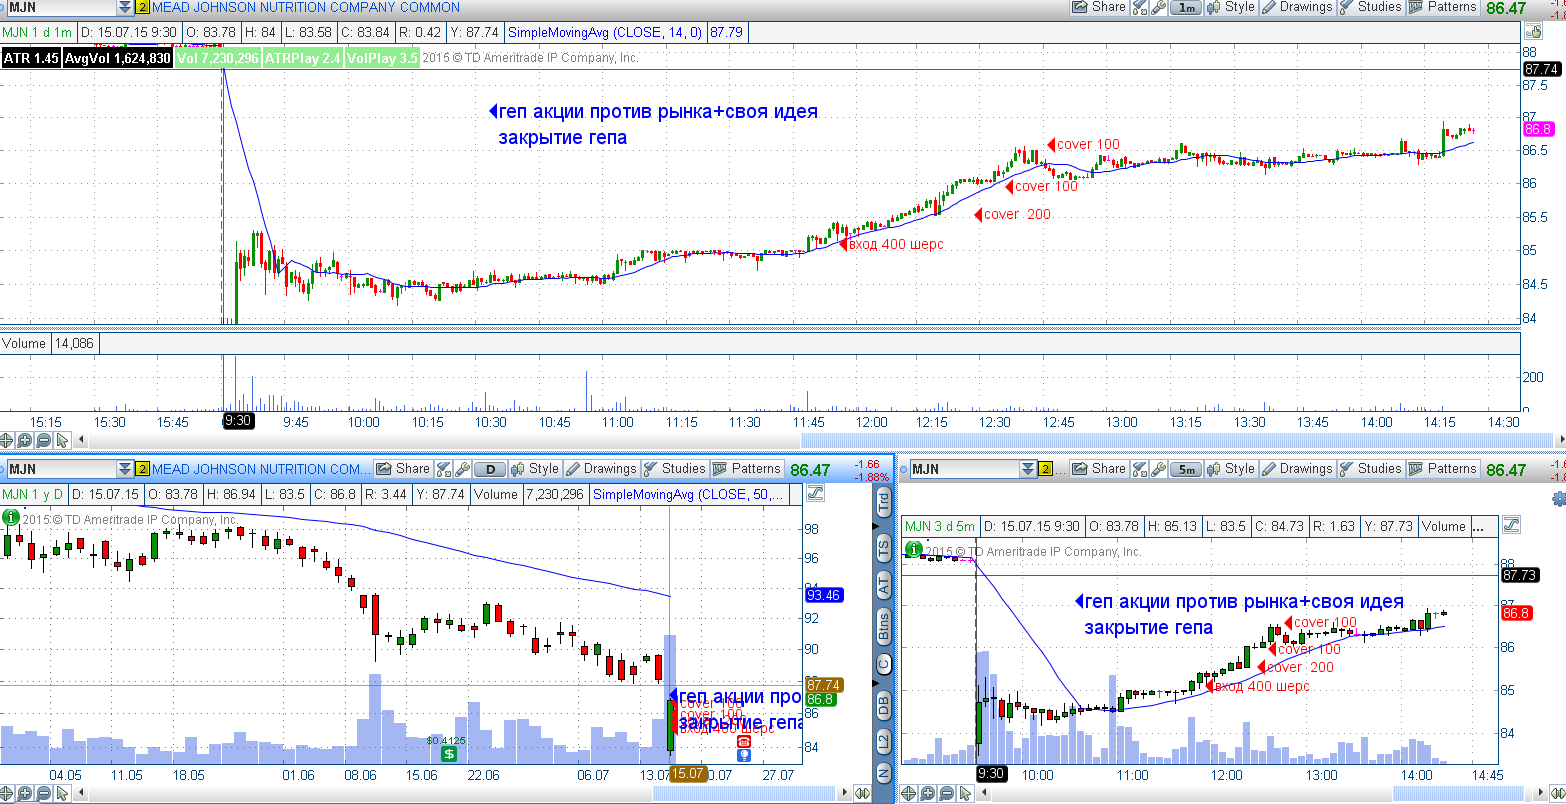
Task: Click the ATRPlay 2.4 label
Action: coord(302,58)
